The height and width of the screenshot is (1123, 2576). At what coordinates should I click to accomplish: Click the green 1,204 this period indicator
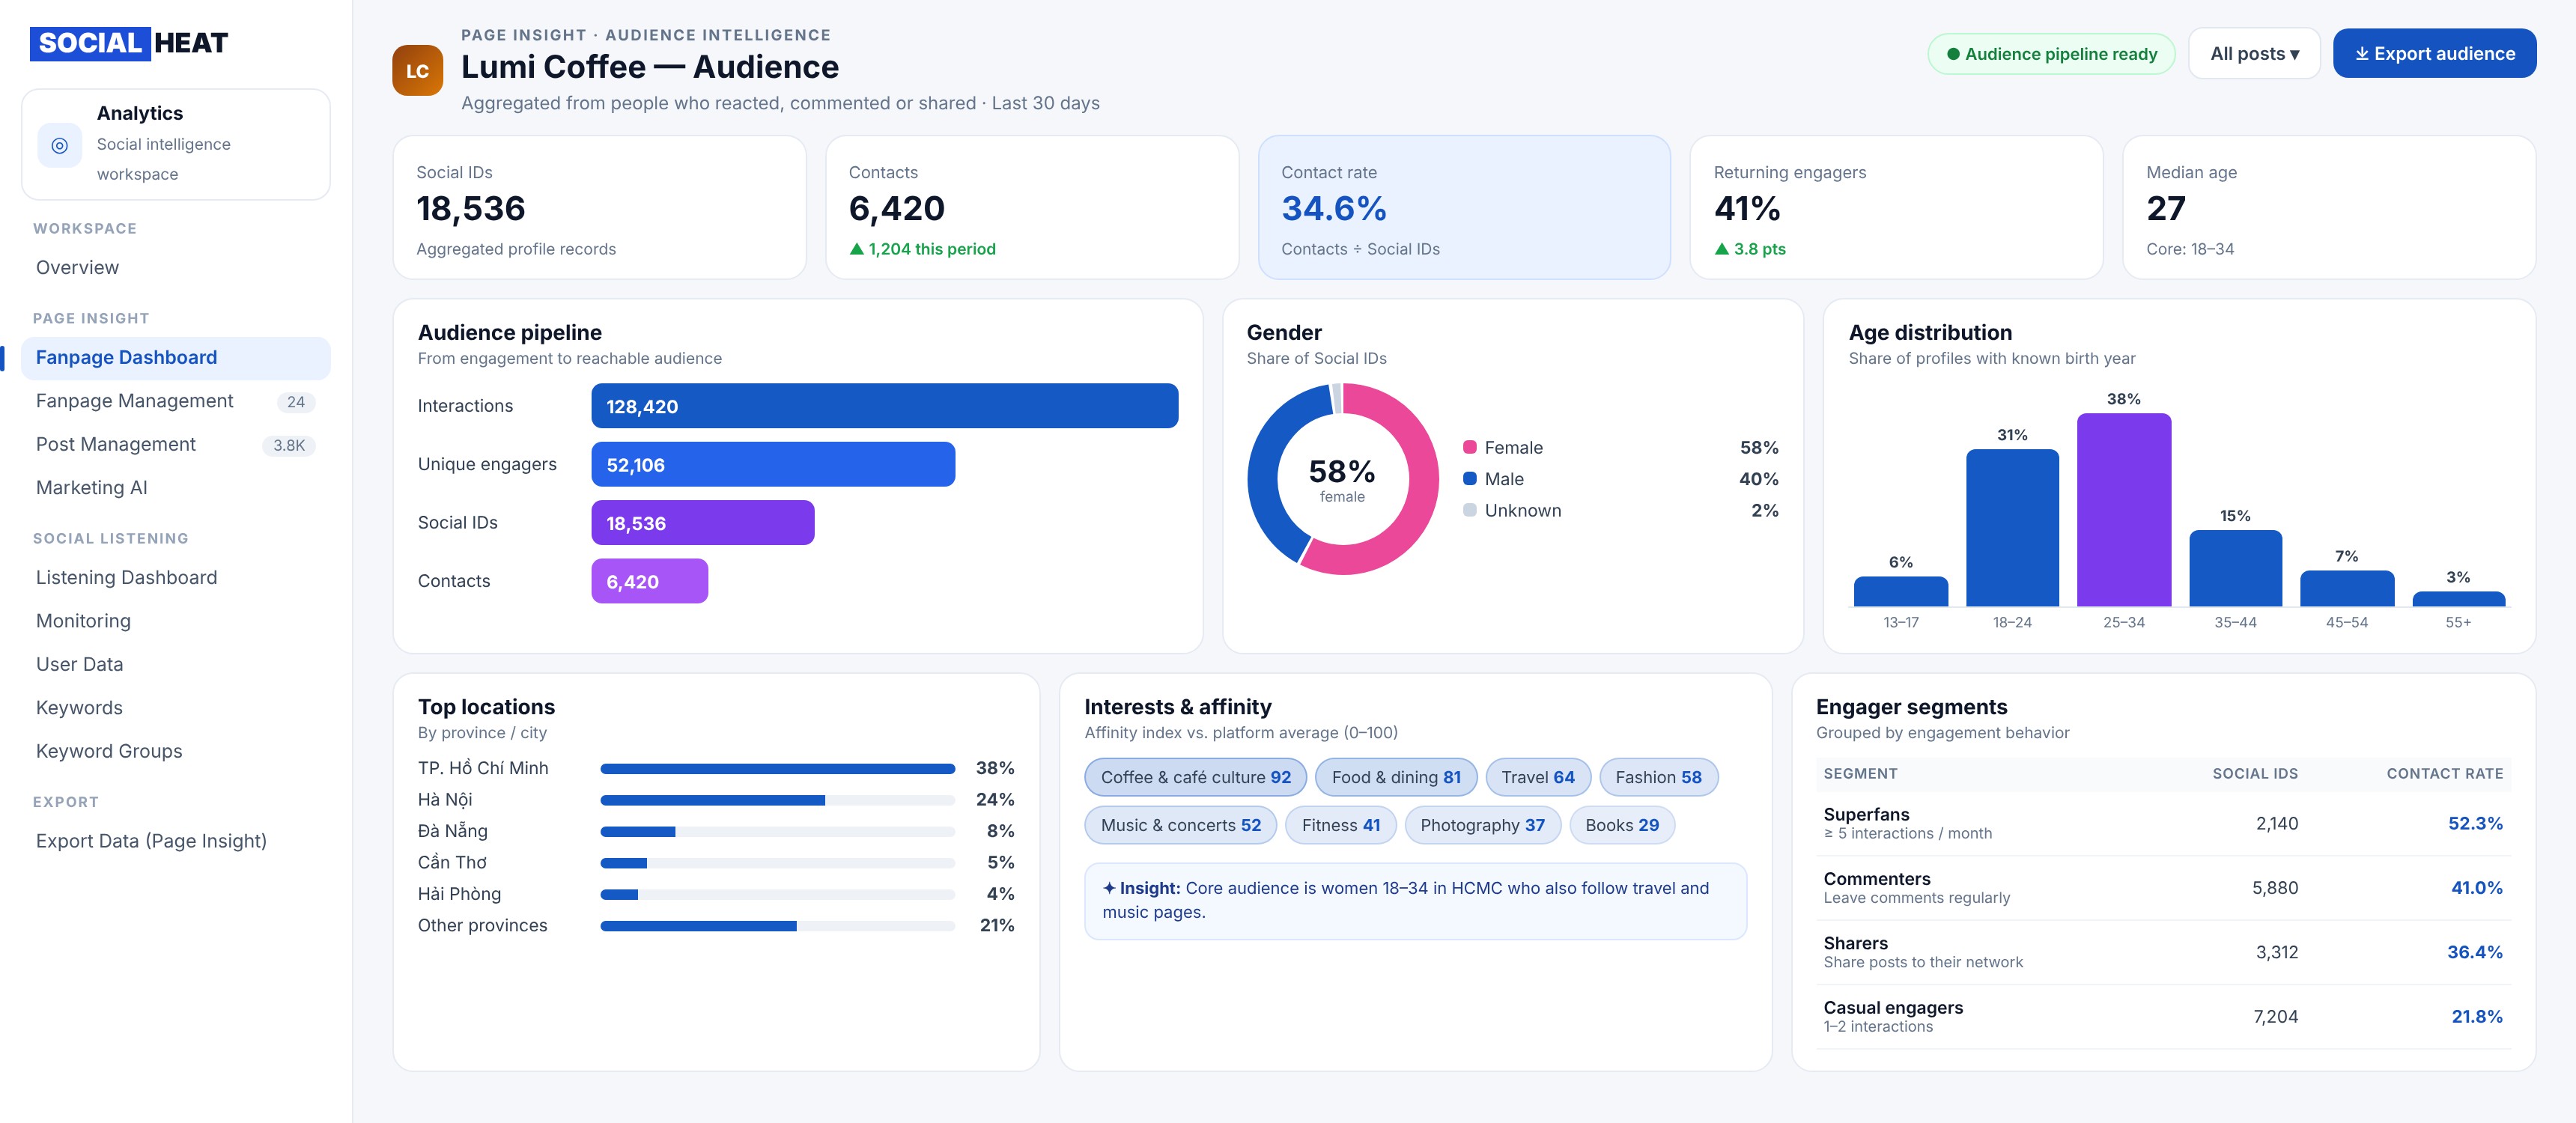[922, 249]
